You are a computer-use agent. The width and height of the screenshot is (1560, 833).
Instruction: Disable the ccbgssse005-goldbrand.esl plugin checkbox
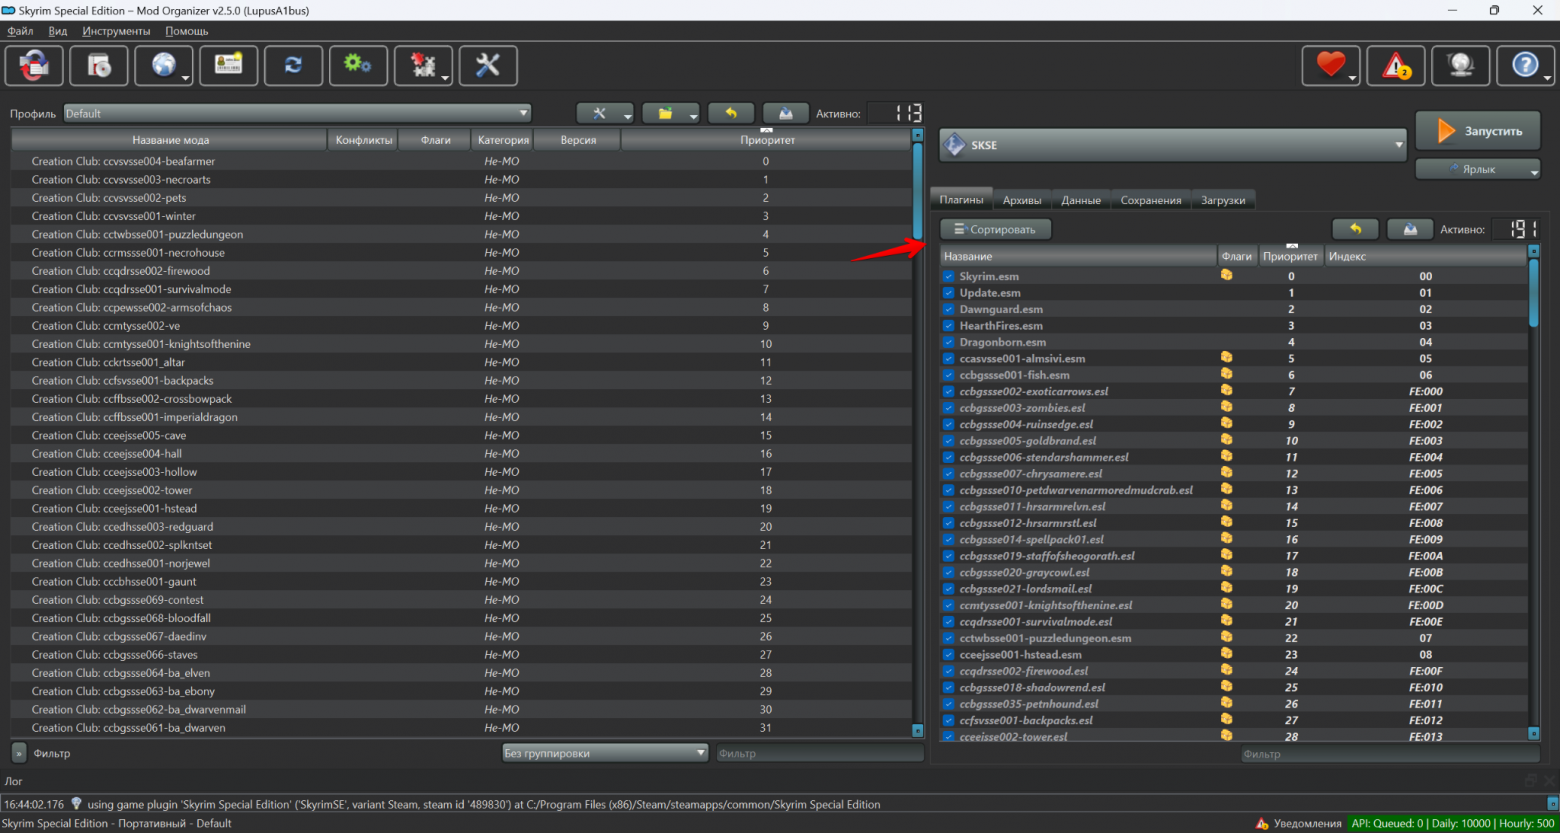click(948, 441)
